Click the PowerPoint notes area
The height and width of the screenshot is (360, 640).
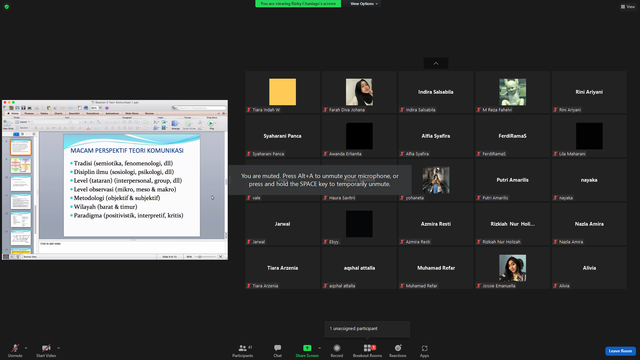pos(133,247)
